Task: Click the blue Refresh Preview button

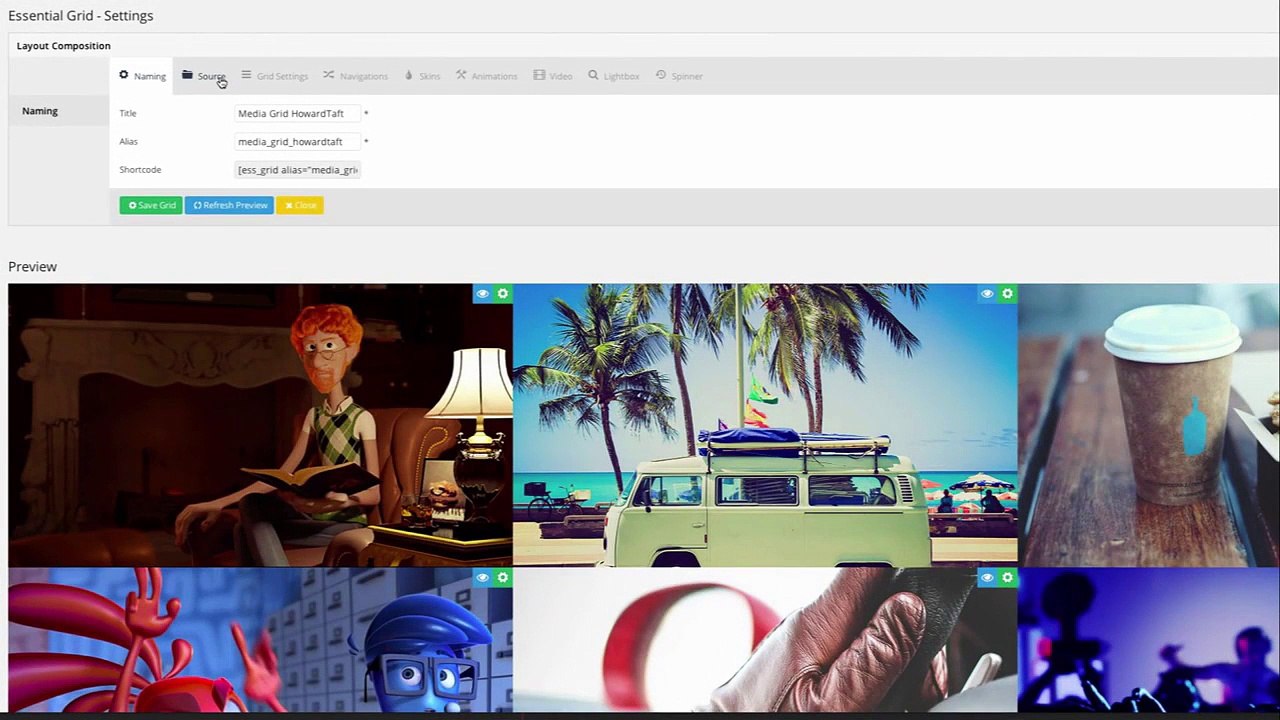Action: click(x=229, y=205)
